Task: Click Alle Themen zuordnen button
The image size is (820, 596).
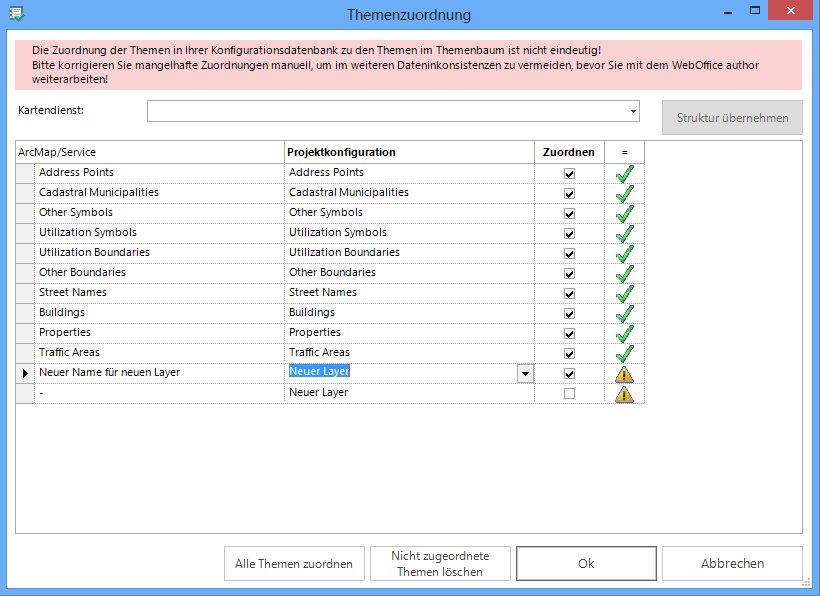Action: pos(293,563)
